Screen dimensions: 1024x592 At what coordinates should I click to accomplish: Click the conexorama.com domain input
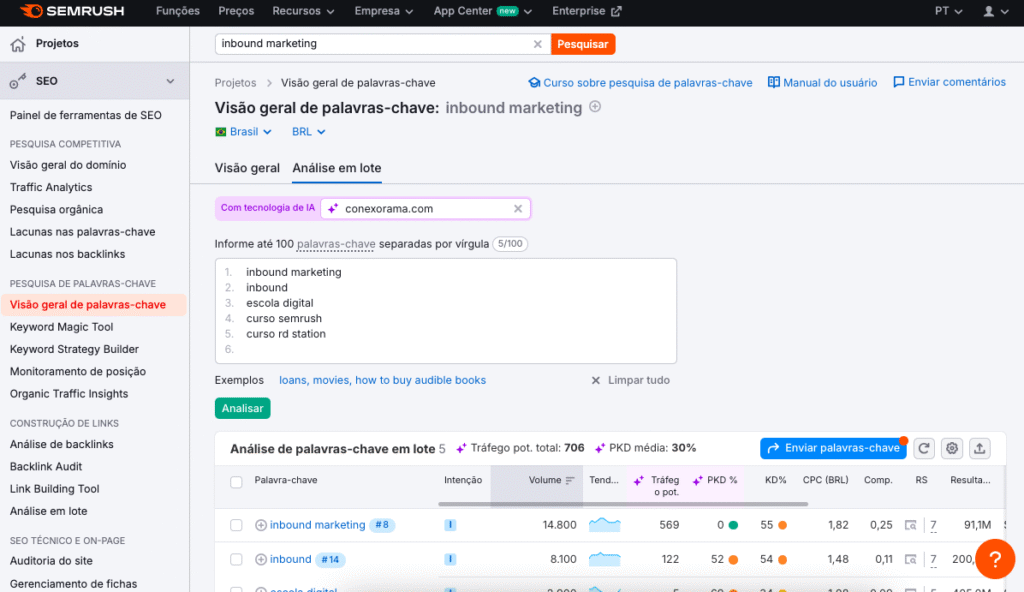click(426, 208)
